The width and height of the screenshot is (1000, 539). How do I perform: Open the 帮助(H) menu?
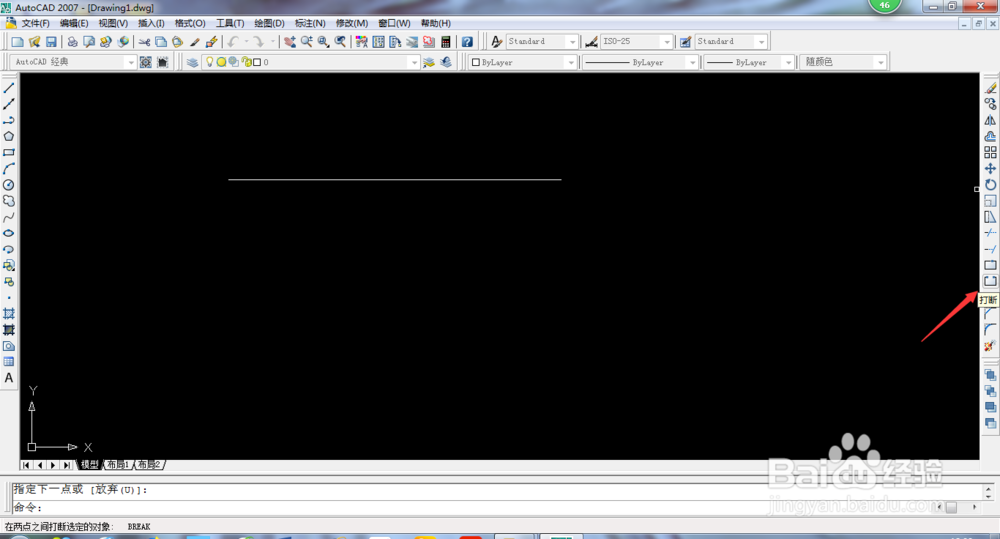(x=436, y=23)
